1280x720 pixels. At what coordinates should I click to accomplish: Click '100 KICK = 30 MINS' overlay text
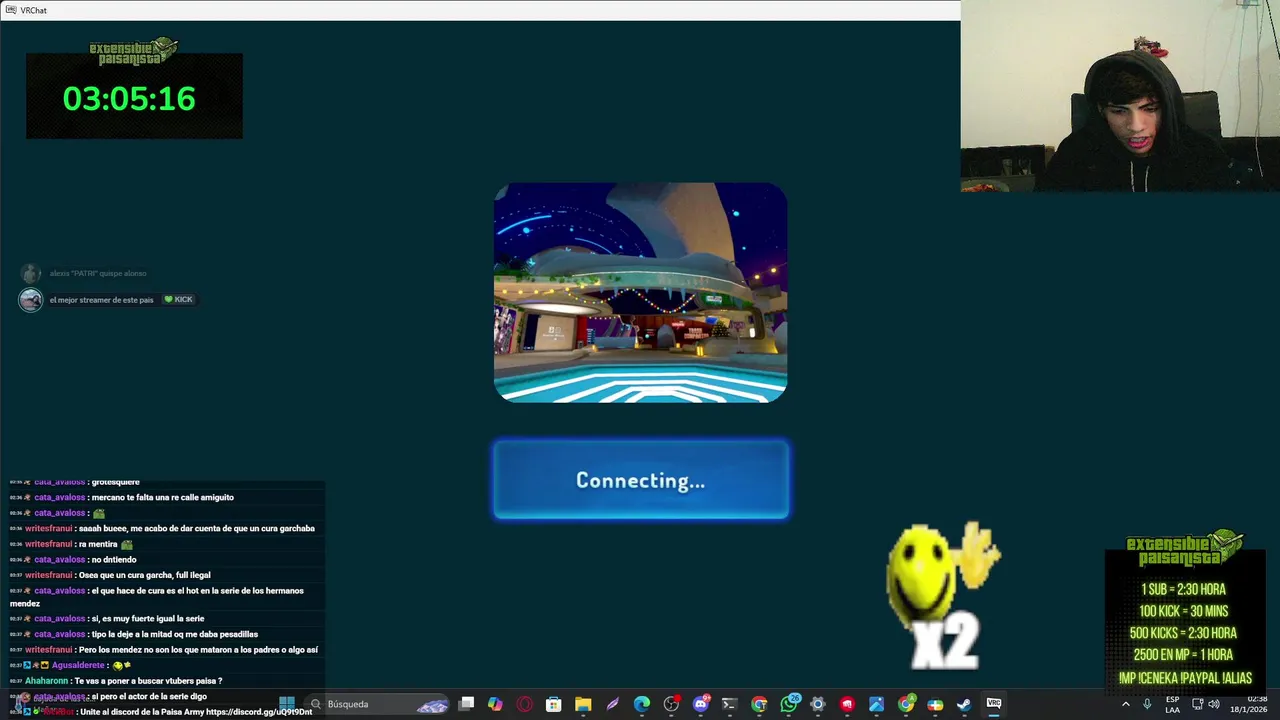[x=1184, y=612]
